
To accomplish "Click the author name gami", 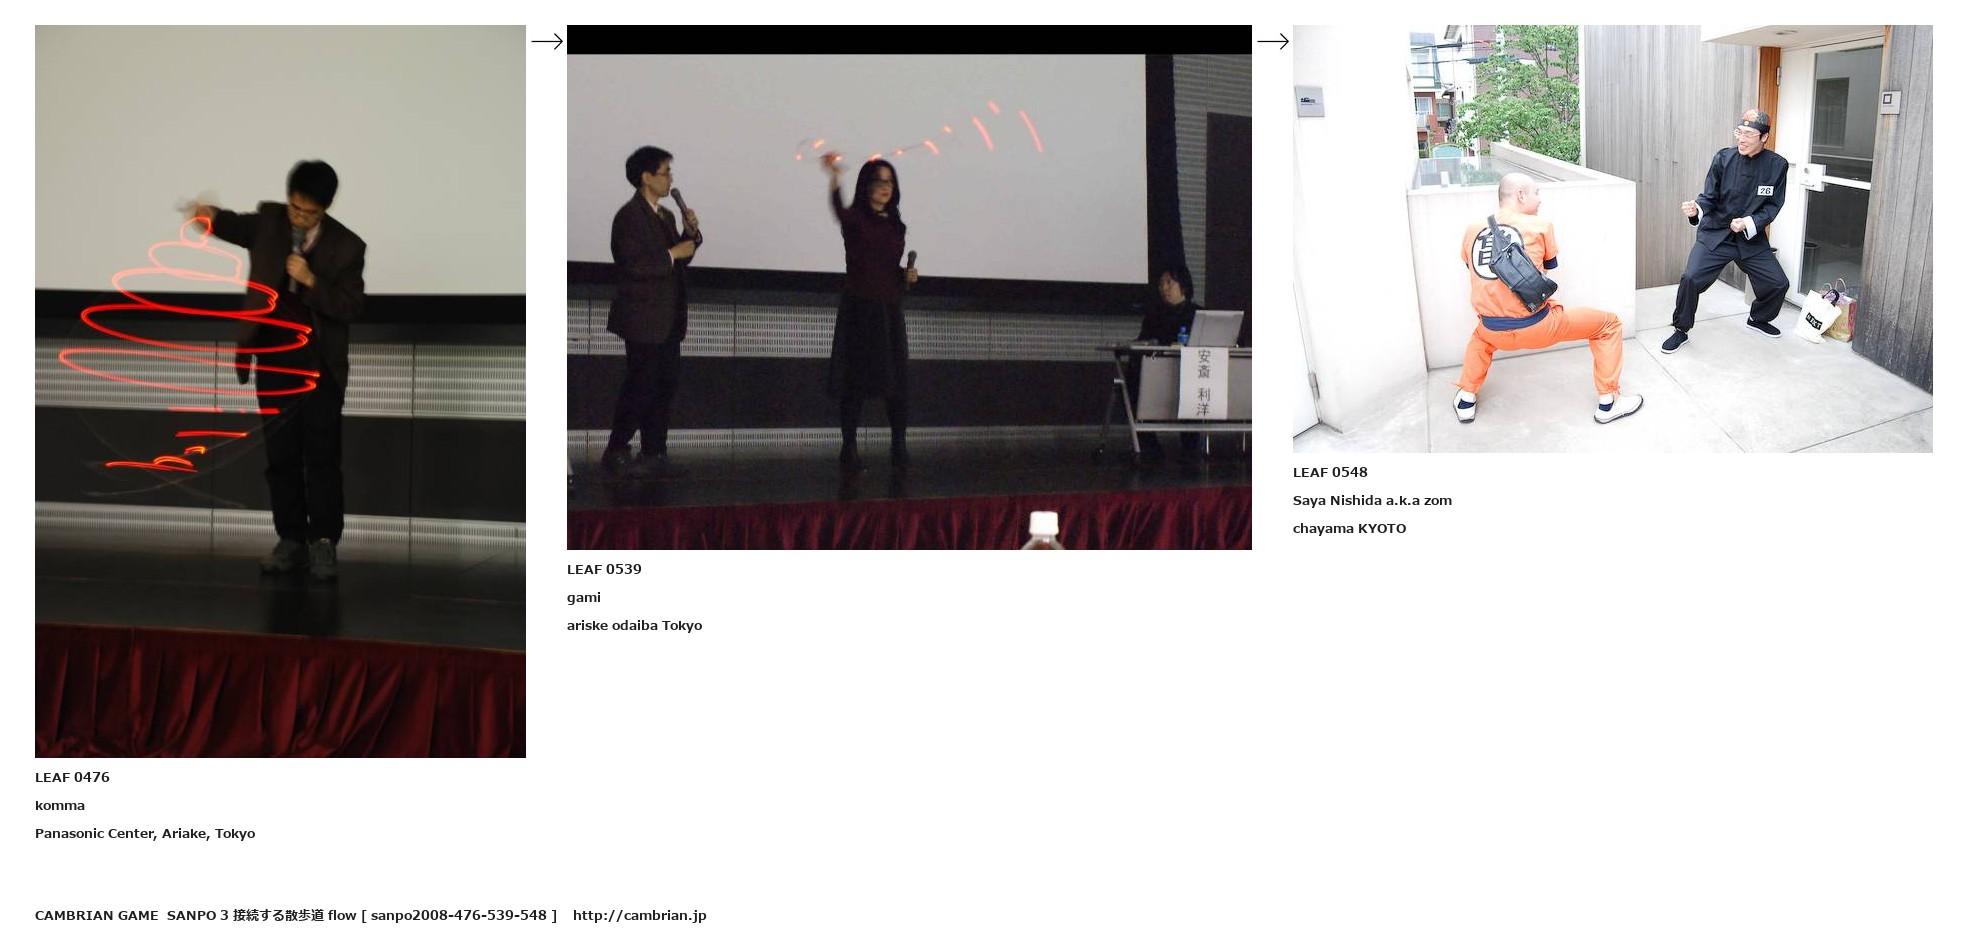I will [584, 597].
